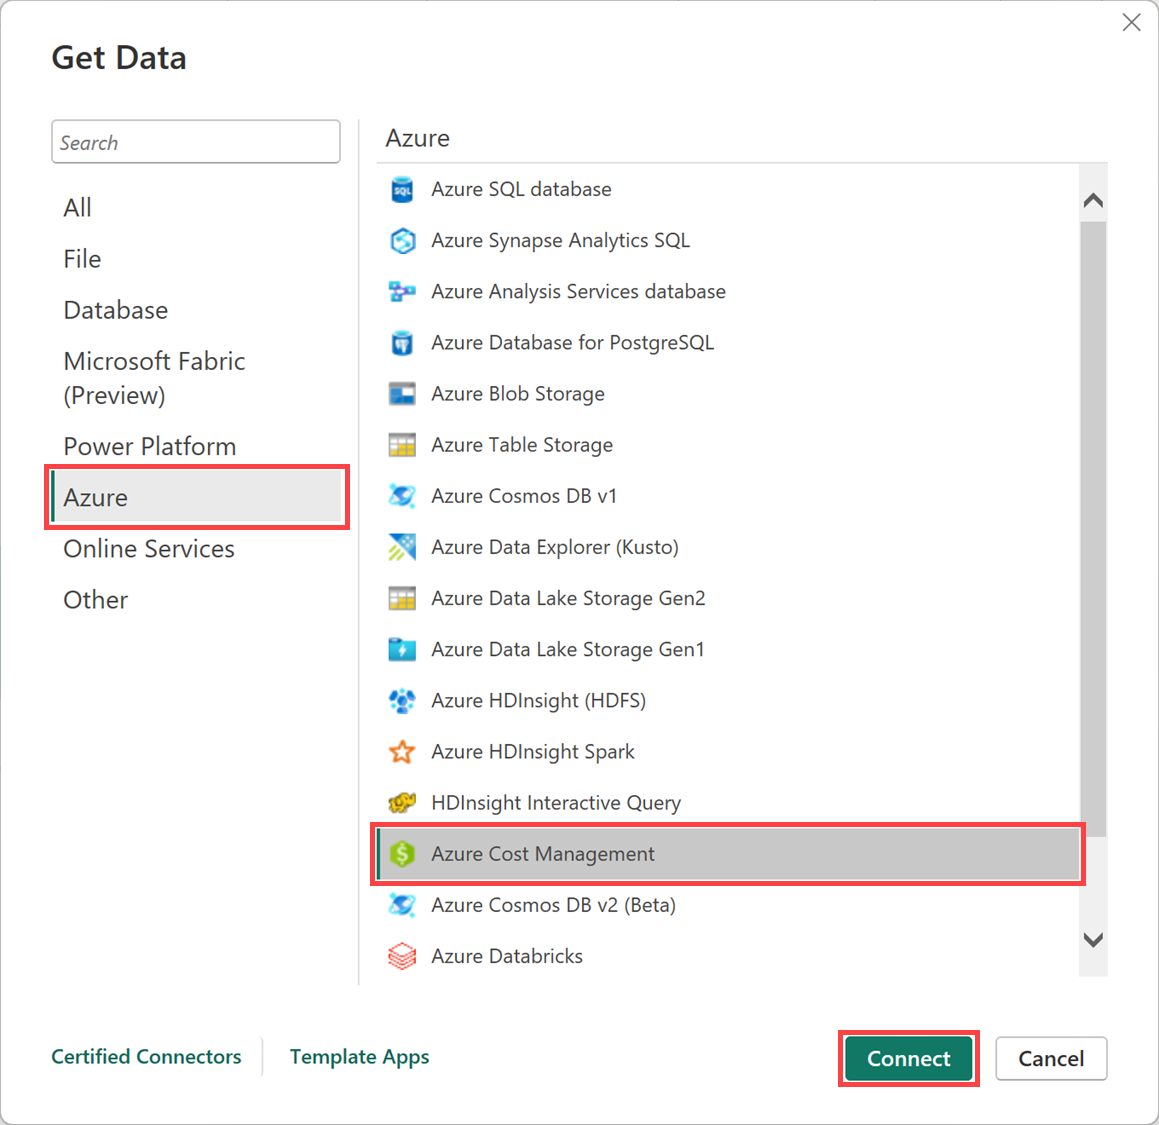Click the scroll up arrow in connector list
This screenshot has height=1125, width=1159.
click(1092, 200)
